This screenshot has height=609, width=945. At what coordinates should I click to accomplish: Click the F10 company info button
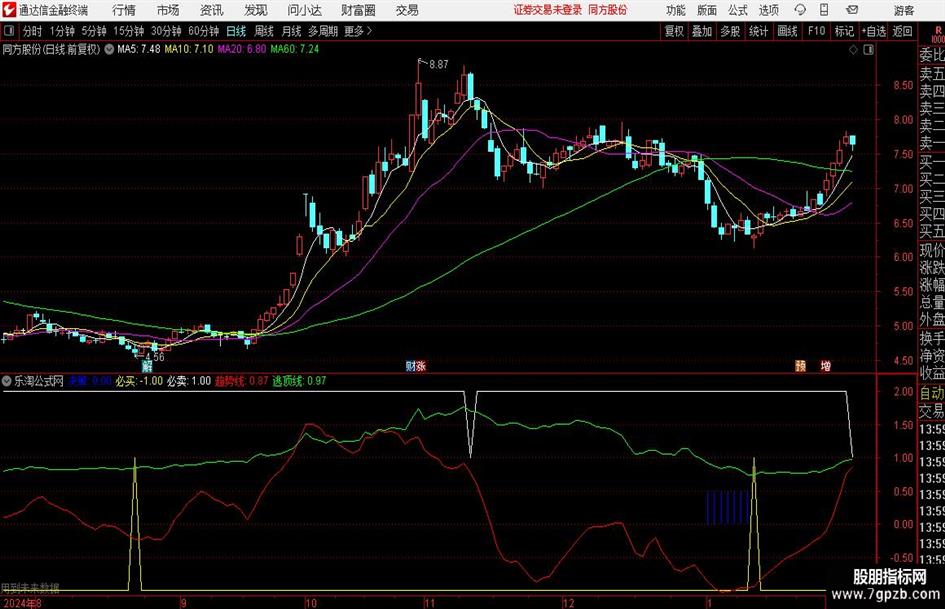point(816,31)
